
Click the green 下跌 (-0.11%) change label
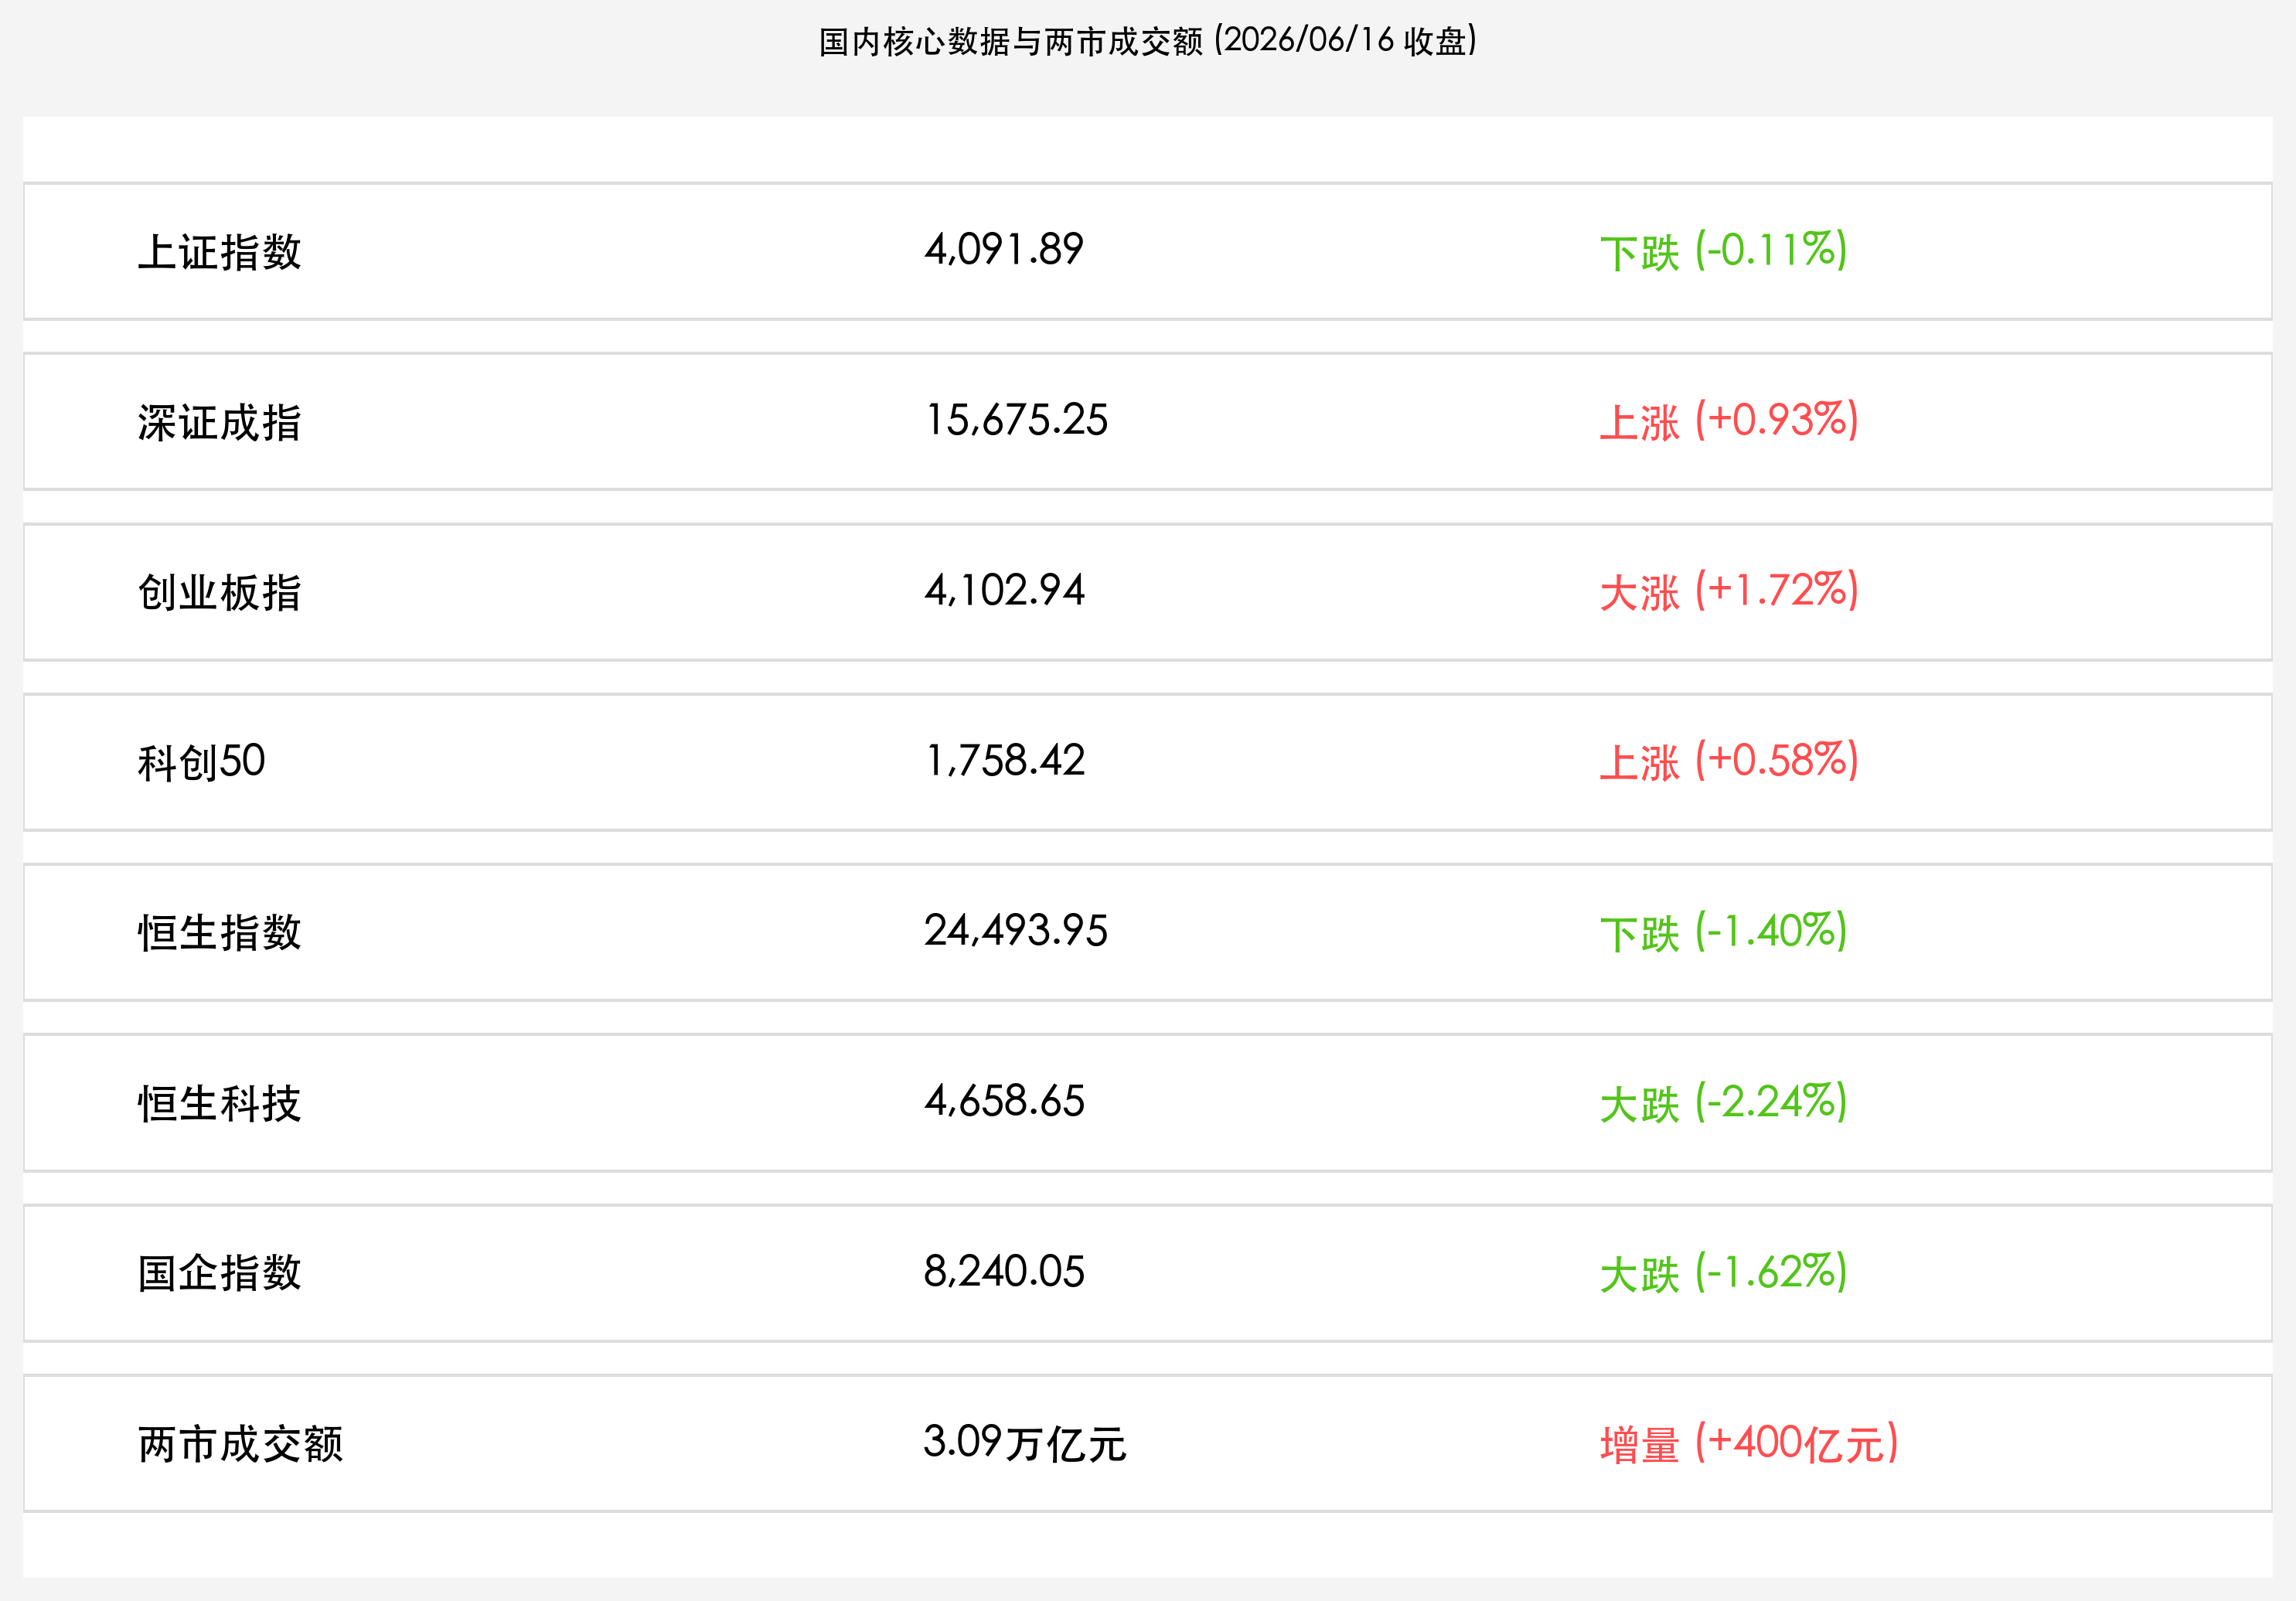[1723, 251]
